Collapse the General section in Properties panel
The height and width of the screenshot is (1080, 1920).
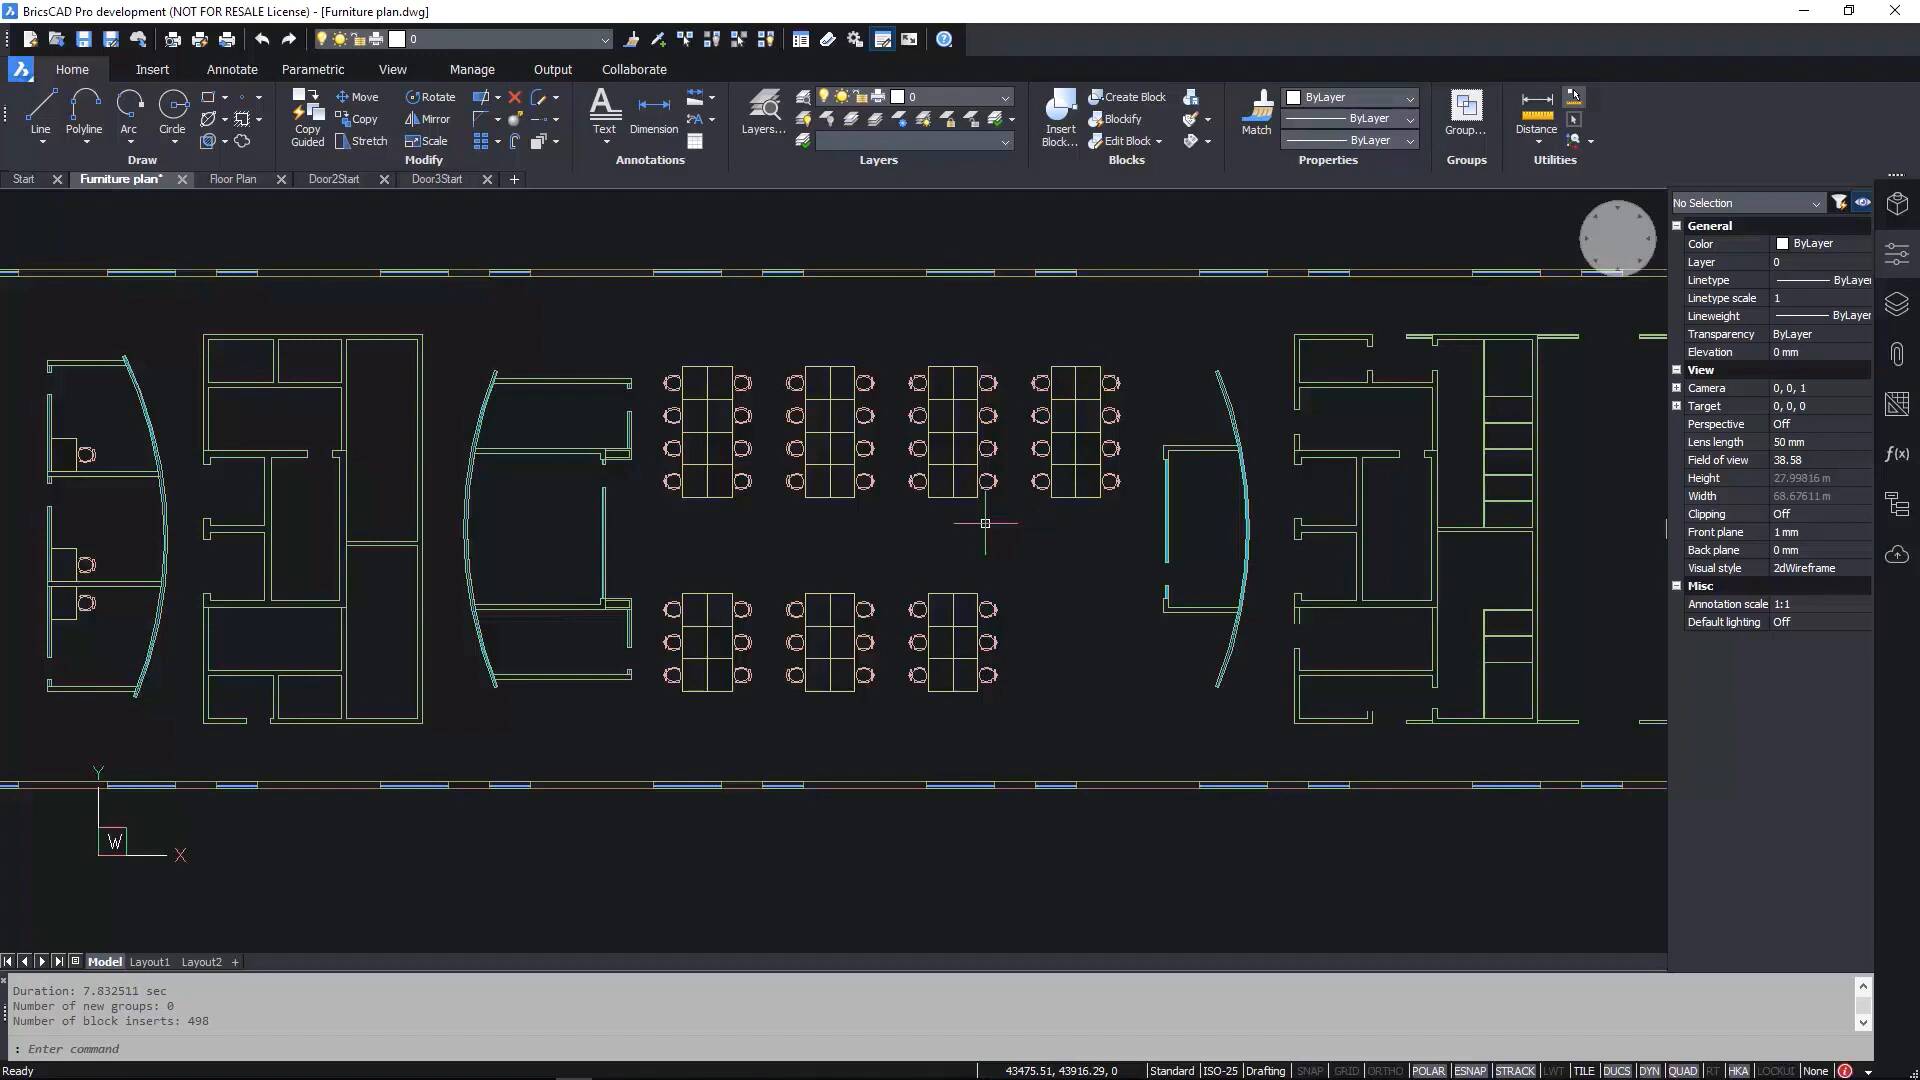pyautogui.click(x=1677, y=226)
